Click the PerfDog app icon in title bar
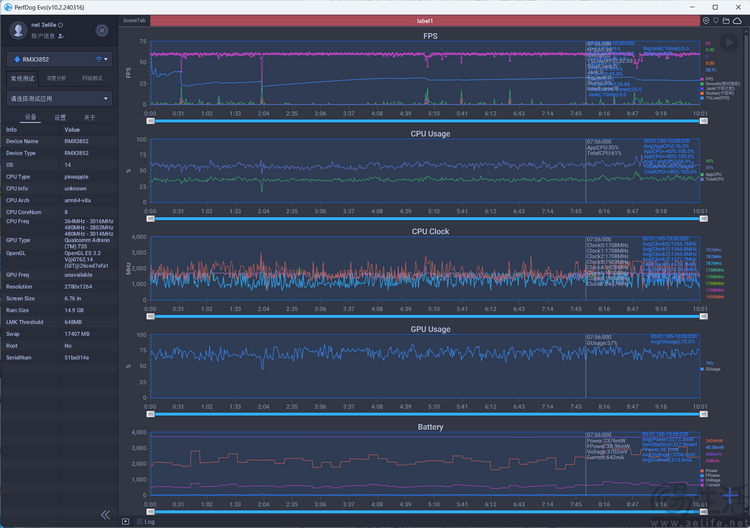Screen dimensions: 750x528 click(x=8, y=7)
